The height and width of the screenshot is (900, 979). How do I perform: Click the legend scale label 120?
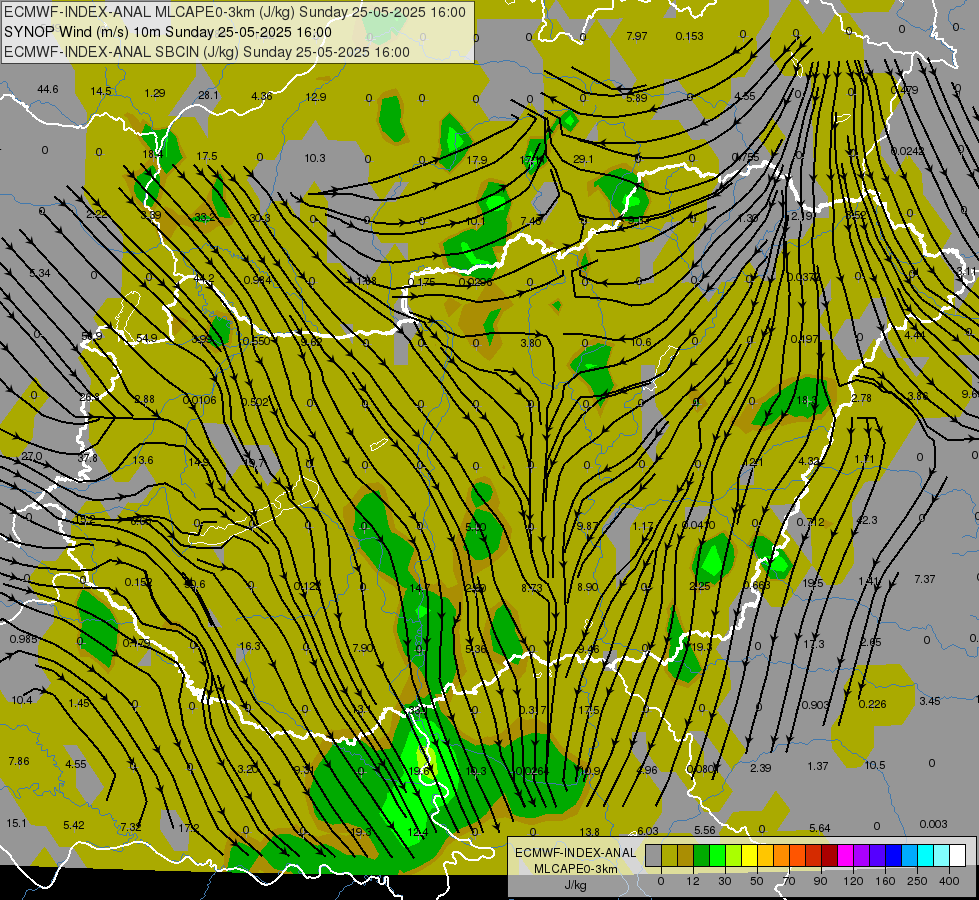(x=853, y=881)
